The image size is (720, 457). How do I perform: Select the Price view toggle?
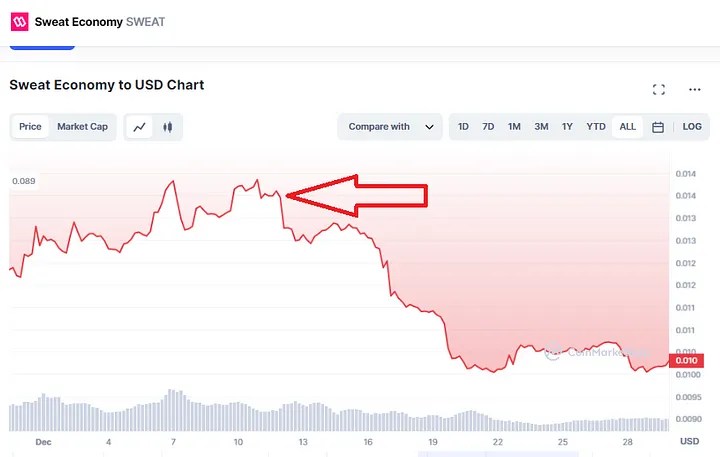click(x=30, y=127)
